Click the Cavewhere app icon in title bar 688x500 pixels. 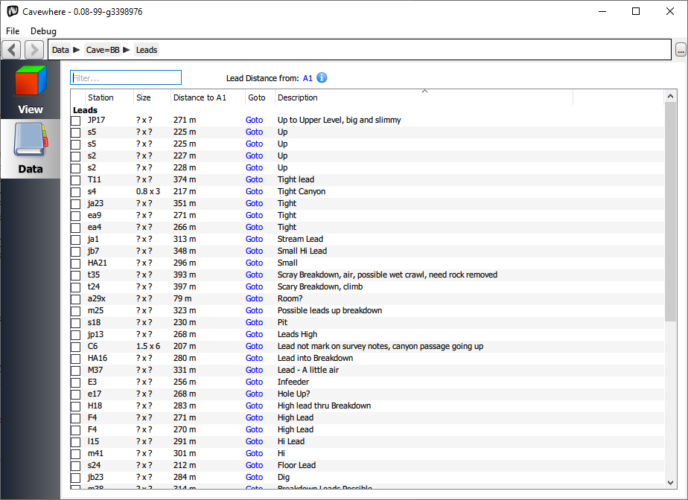coord(12,11)
